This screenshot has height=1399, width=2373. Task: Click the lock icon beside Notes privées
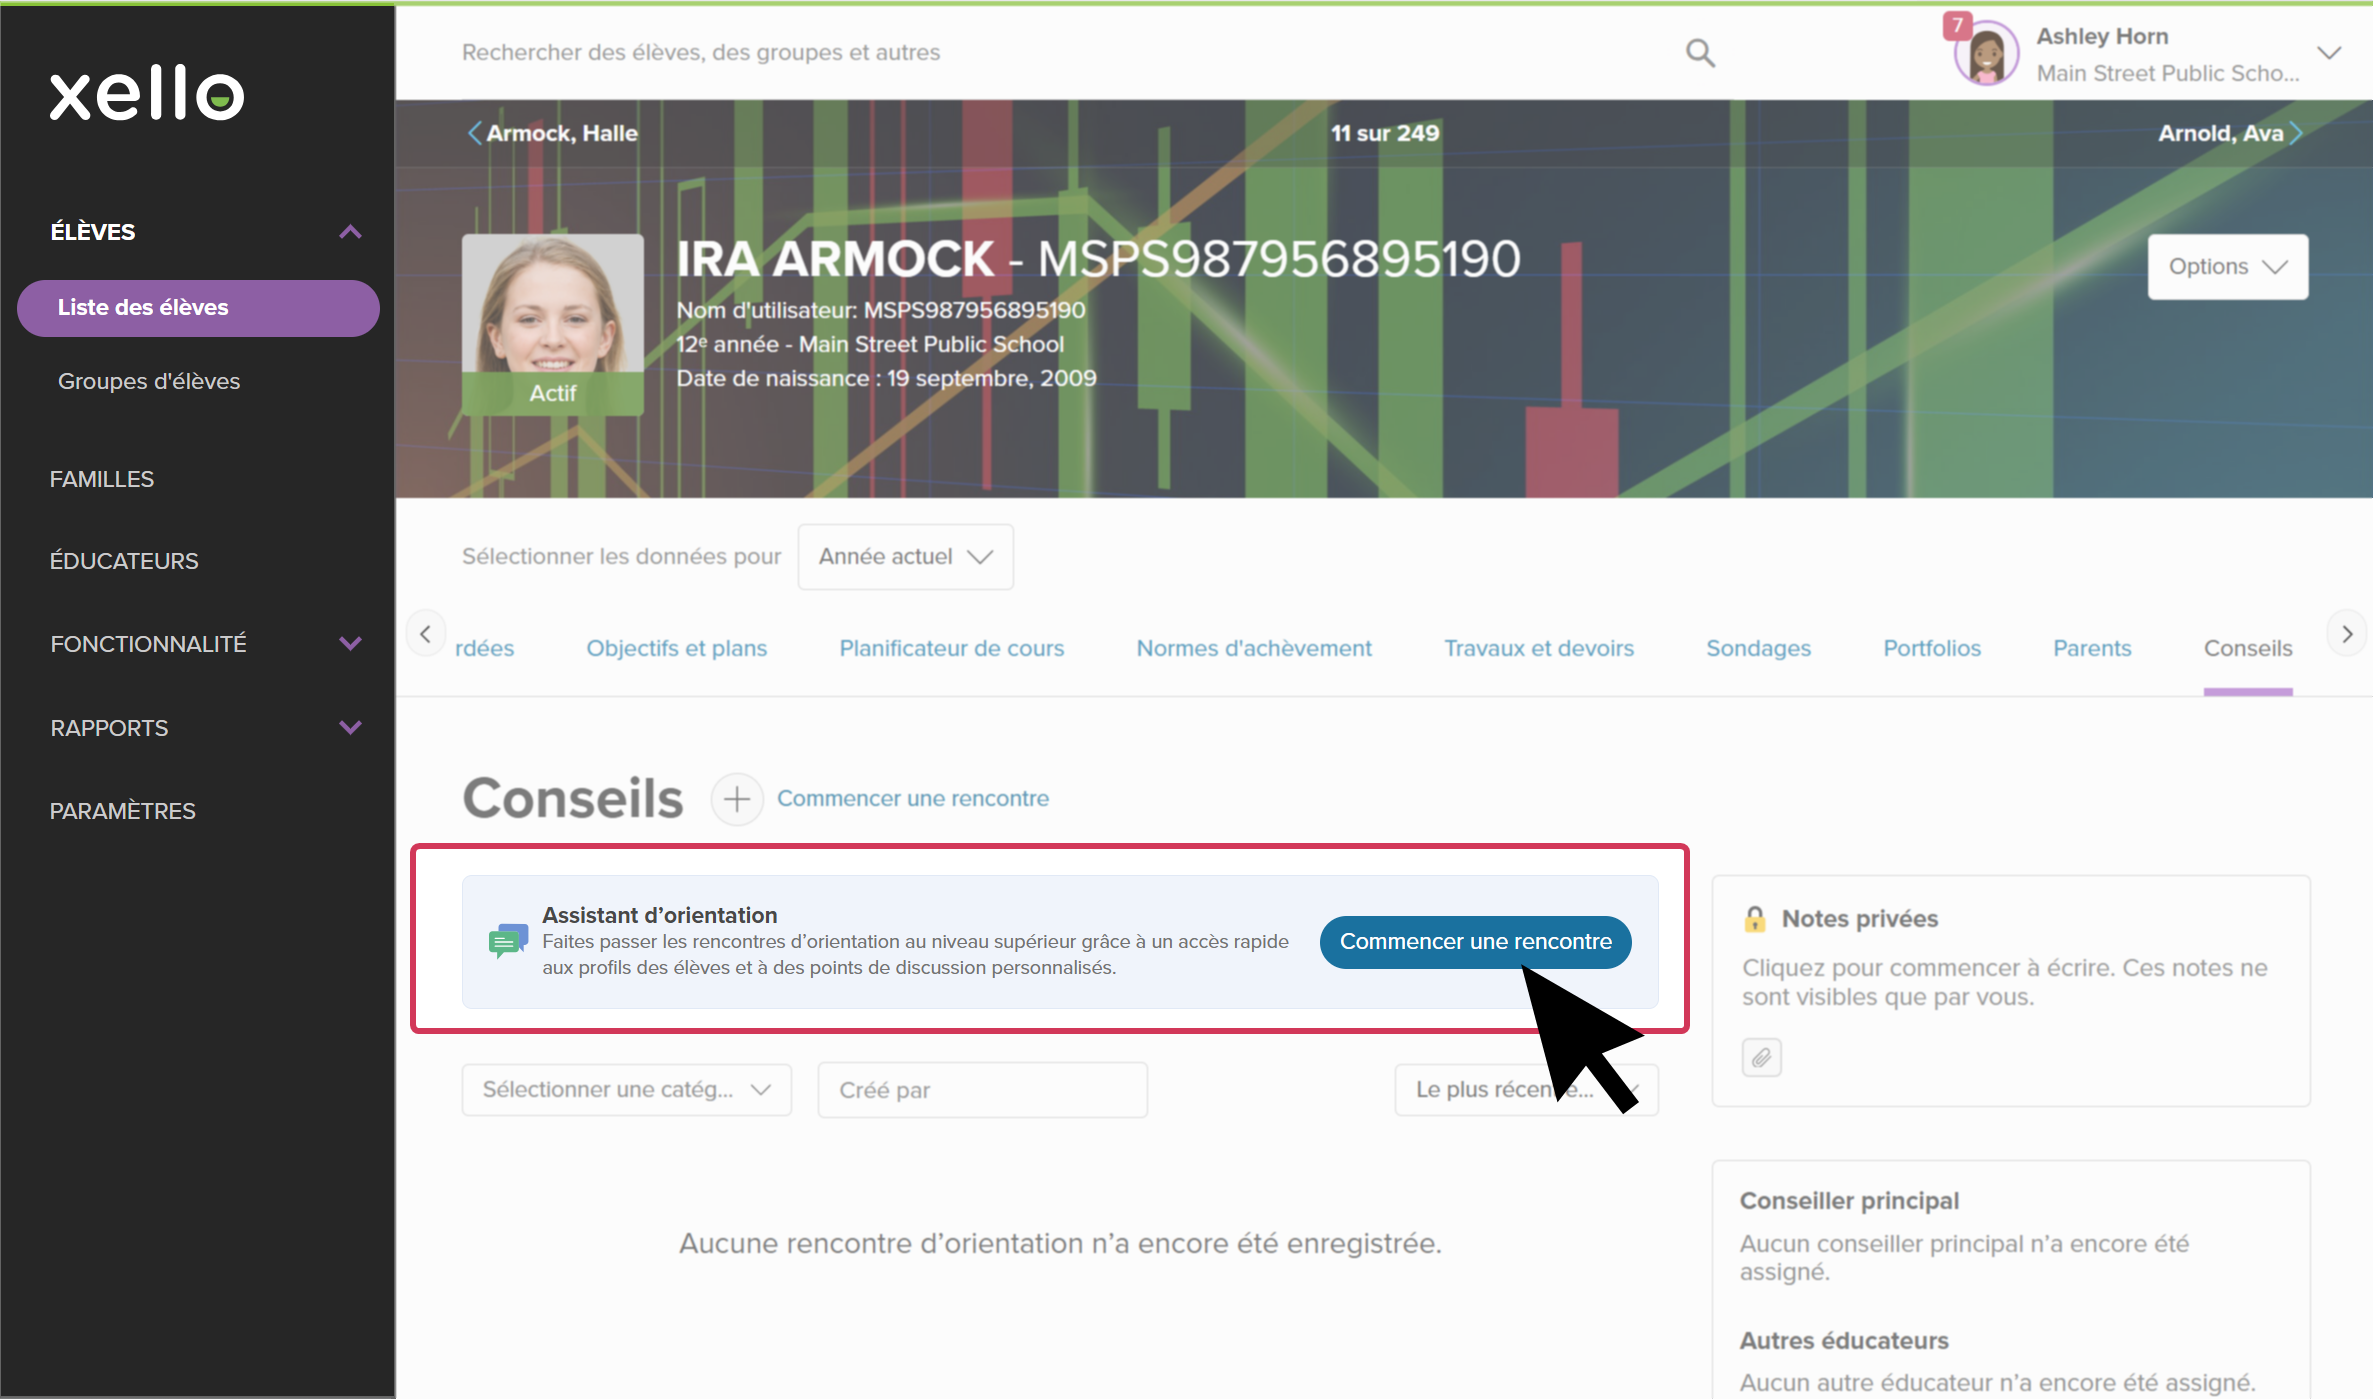click(x=1754, y=918)
